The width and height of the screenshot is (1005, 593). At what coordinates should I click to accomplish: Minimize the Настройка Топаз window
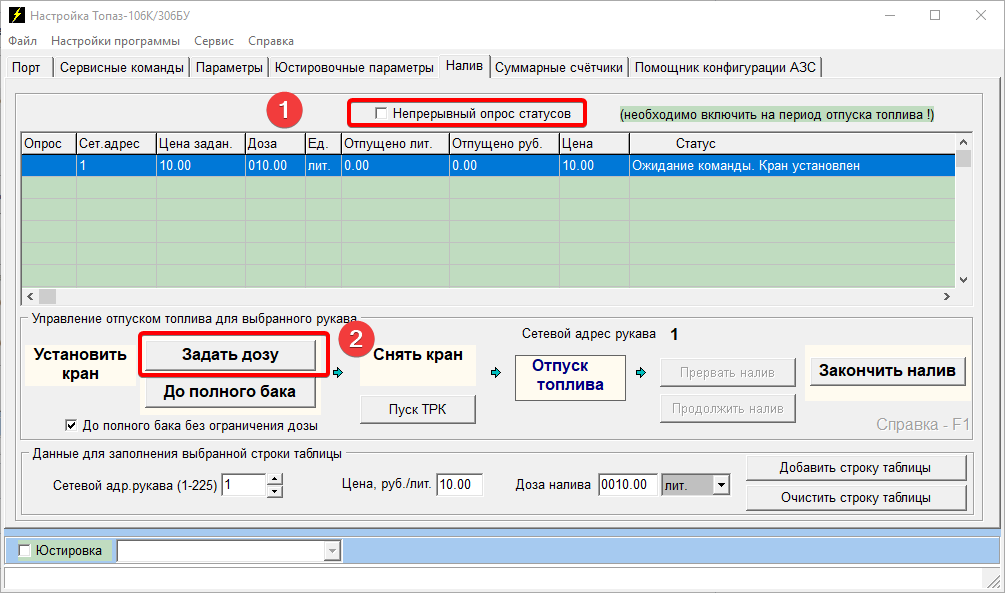(890, 15)
